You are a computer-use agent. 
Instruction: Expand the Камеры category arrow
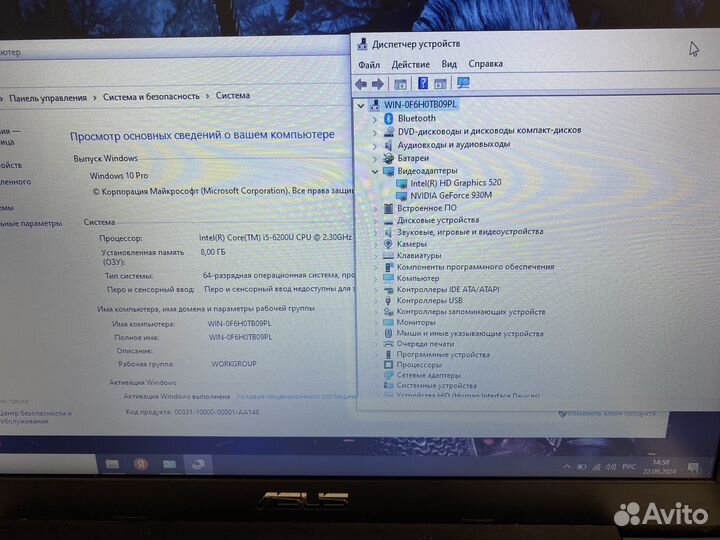coord(376,244)
